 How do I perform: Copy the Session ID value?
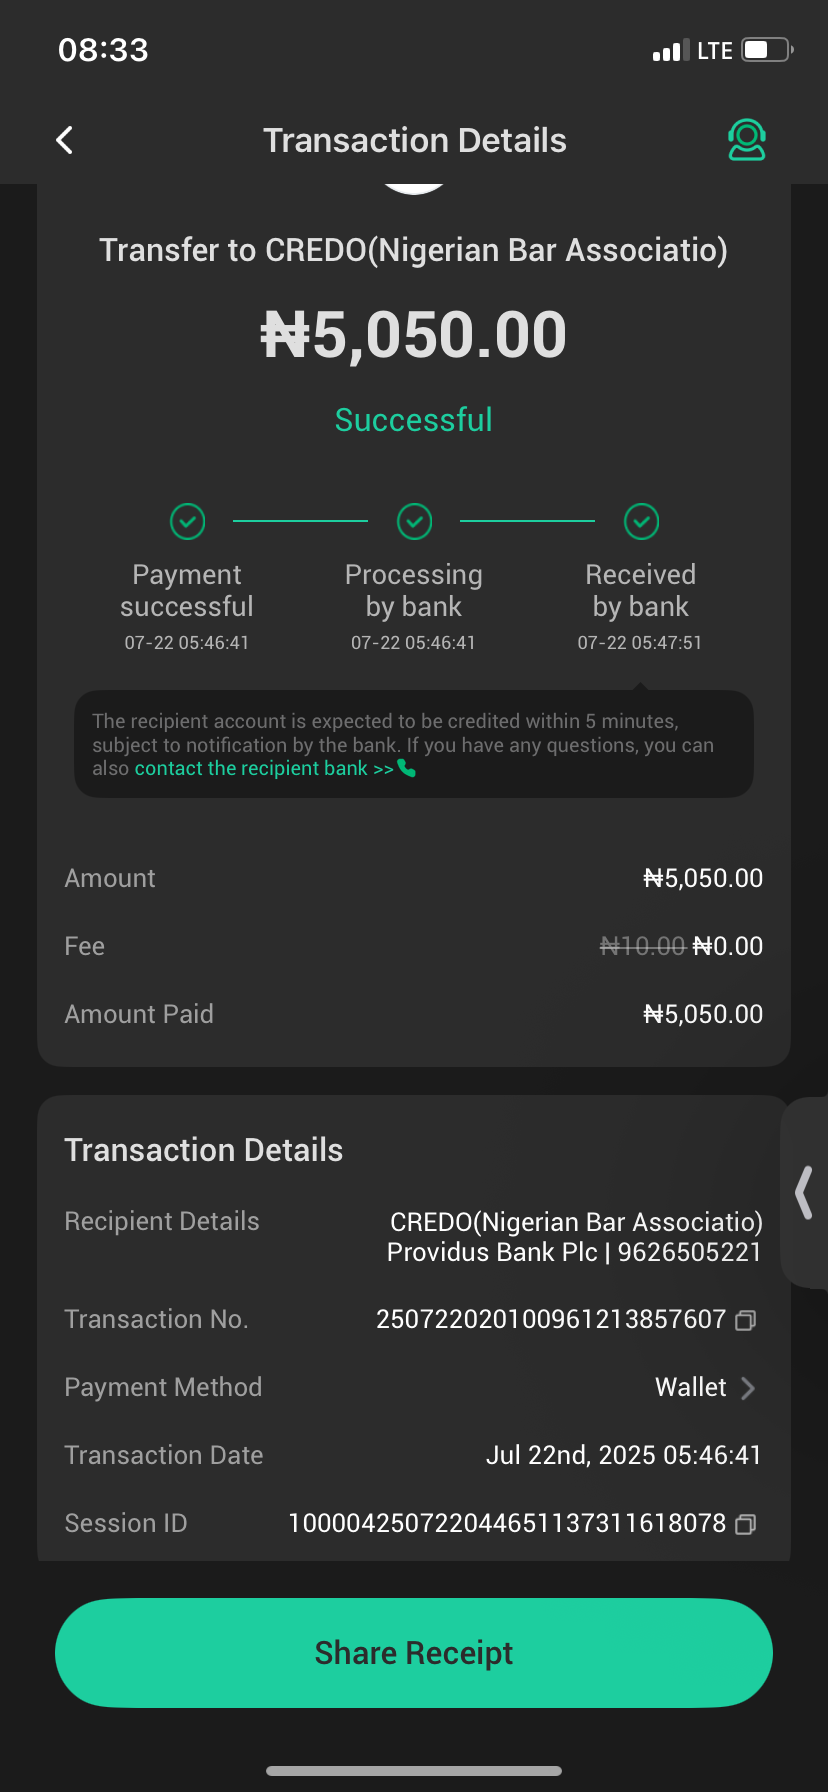pyautogui.click(x=745, y=1525)
